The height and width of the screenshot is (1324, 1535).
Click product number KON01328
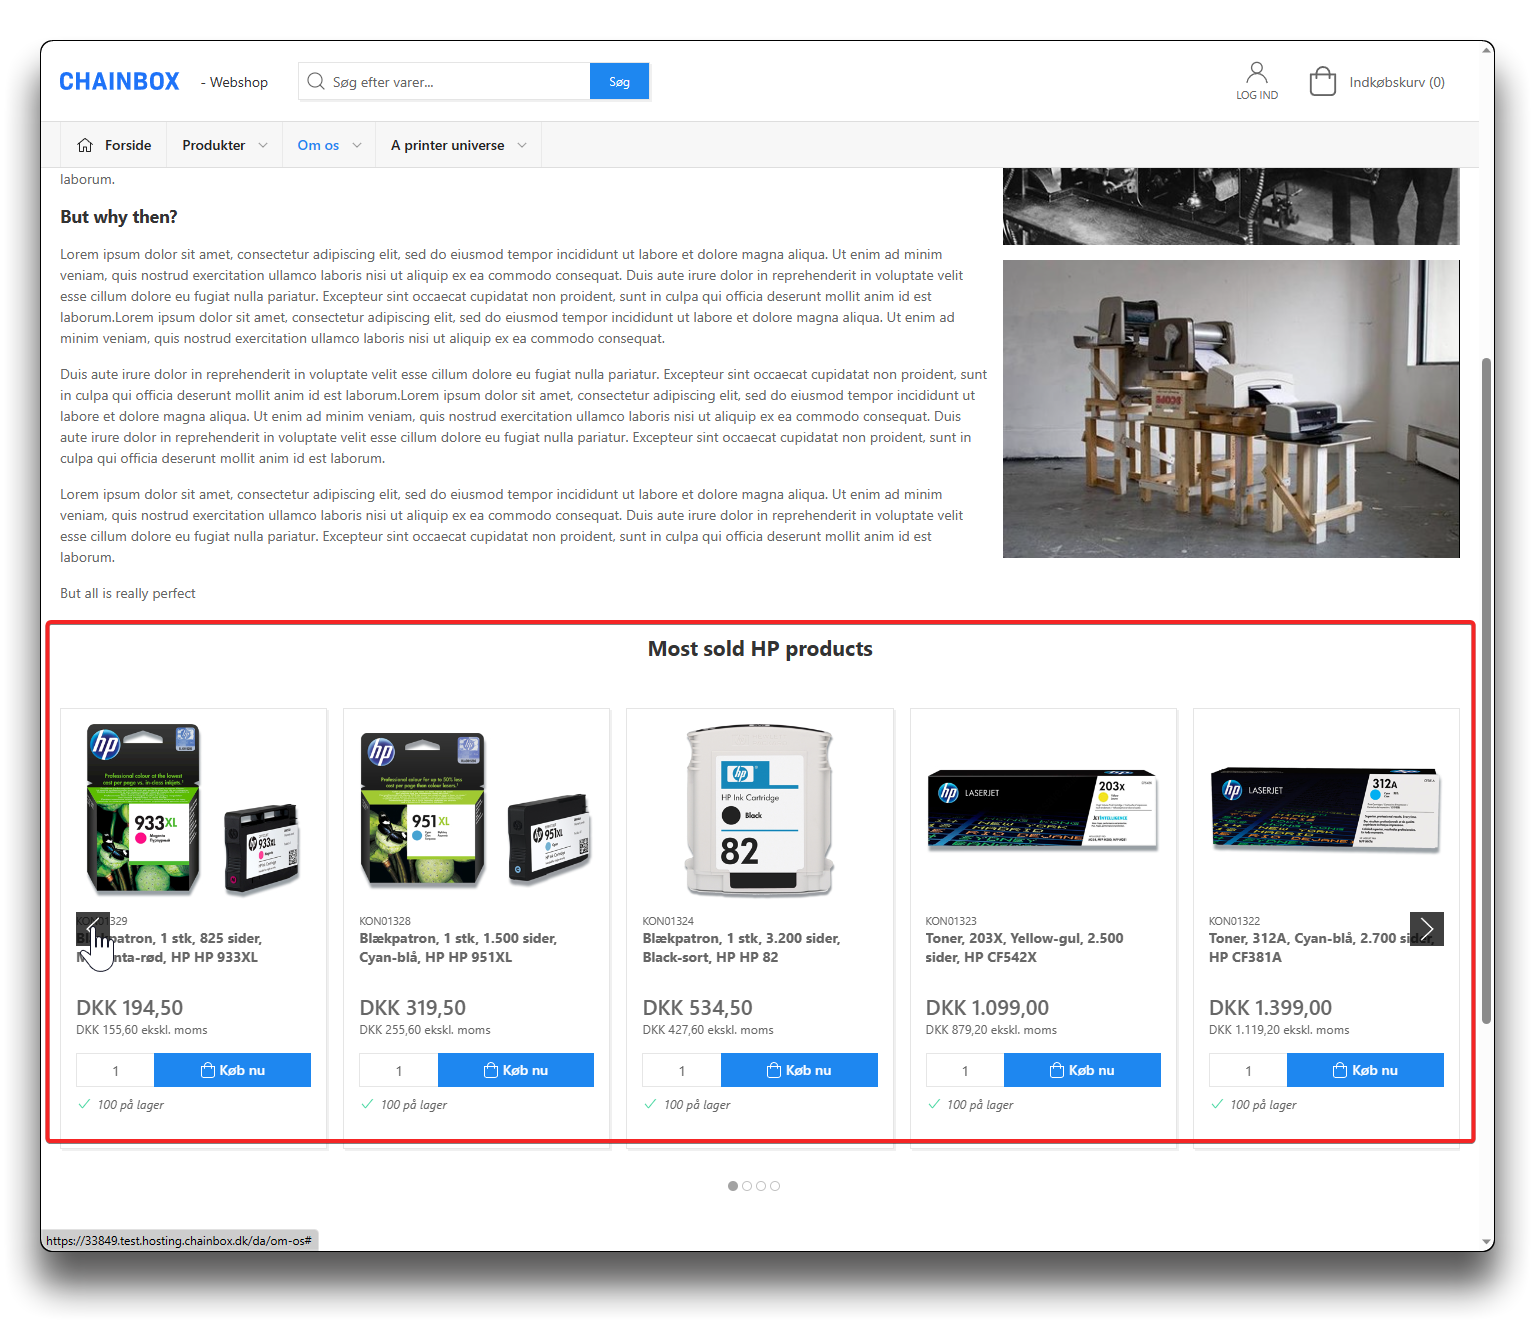(385, 921)
